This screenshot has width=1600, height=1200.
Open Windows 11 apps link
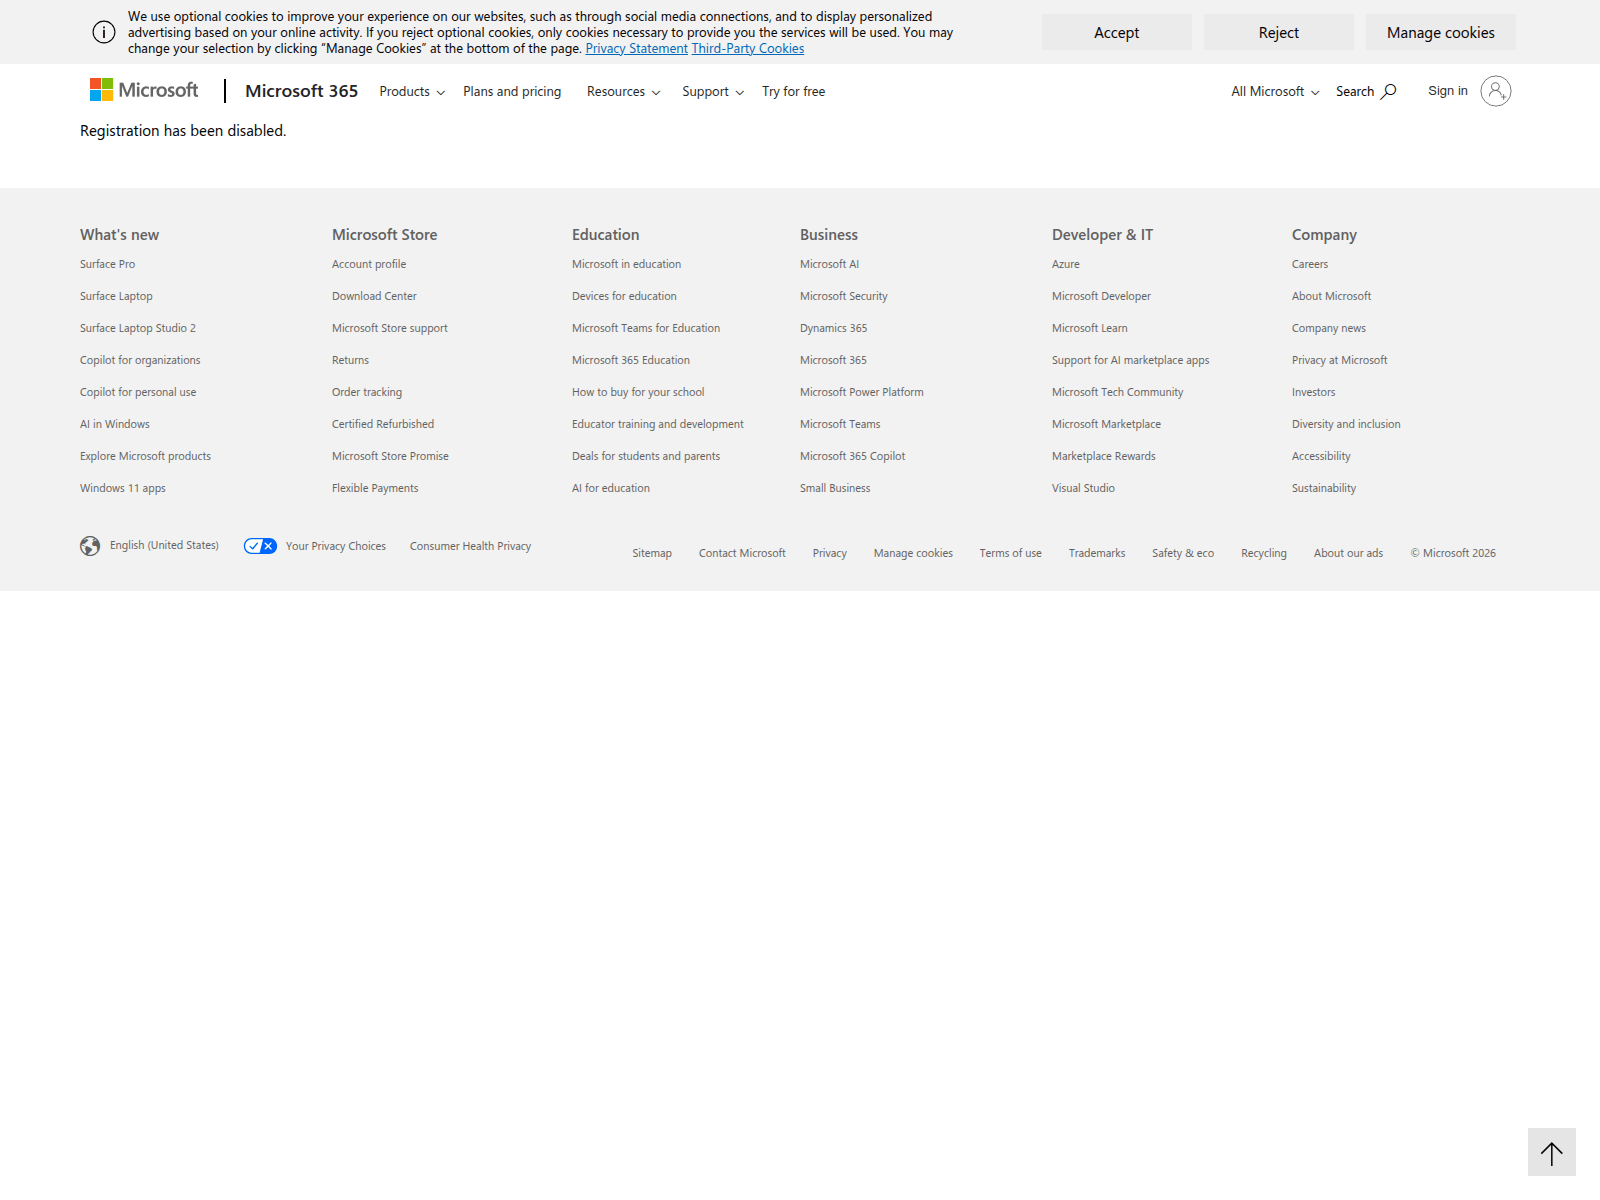[x=123, y=488]
